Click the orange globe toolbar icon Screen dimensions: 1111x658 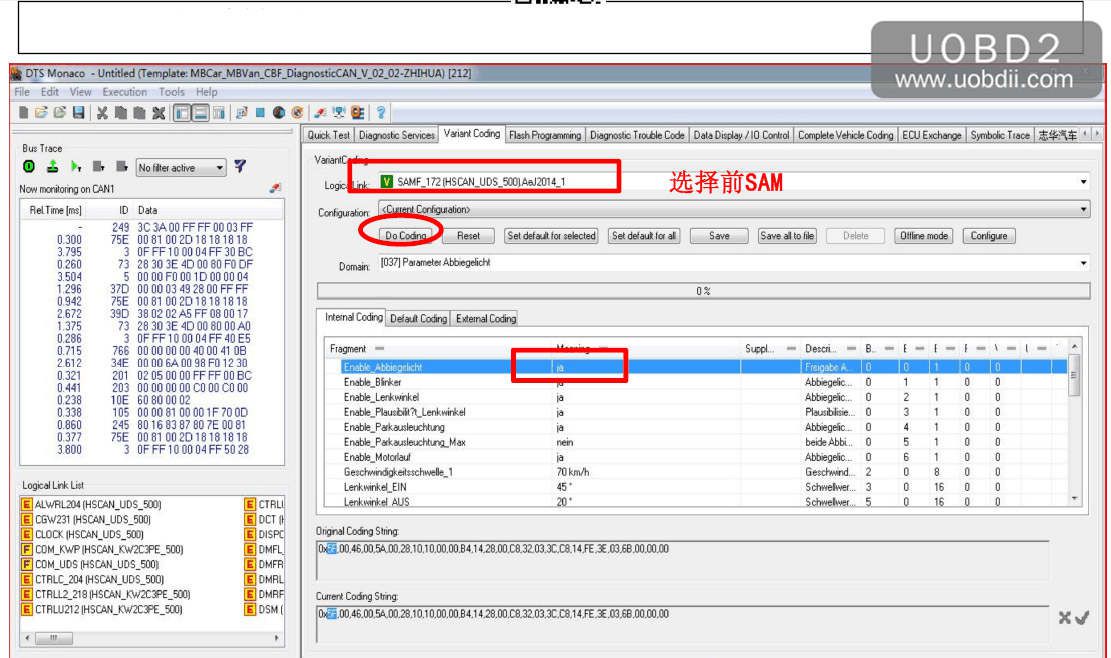click(298, 113)
